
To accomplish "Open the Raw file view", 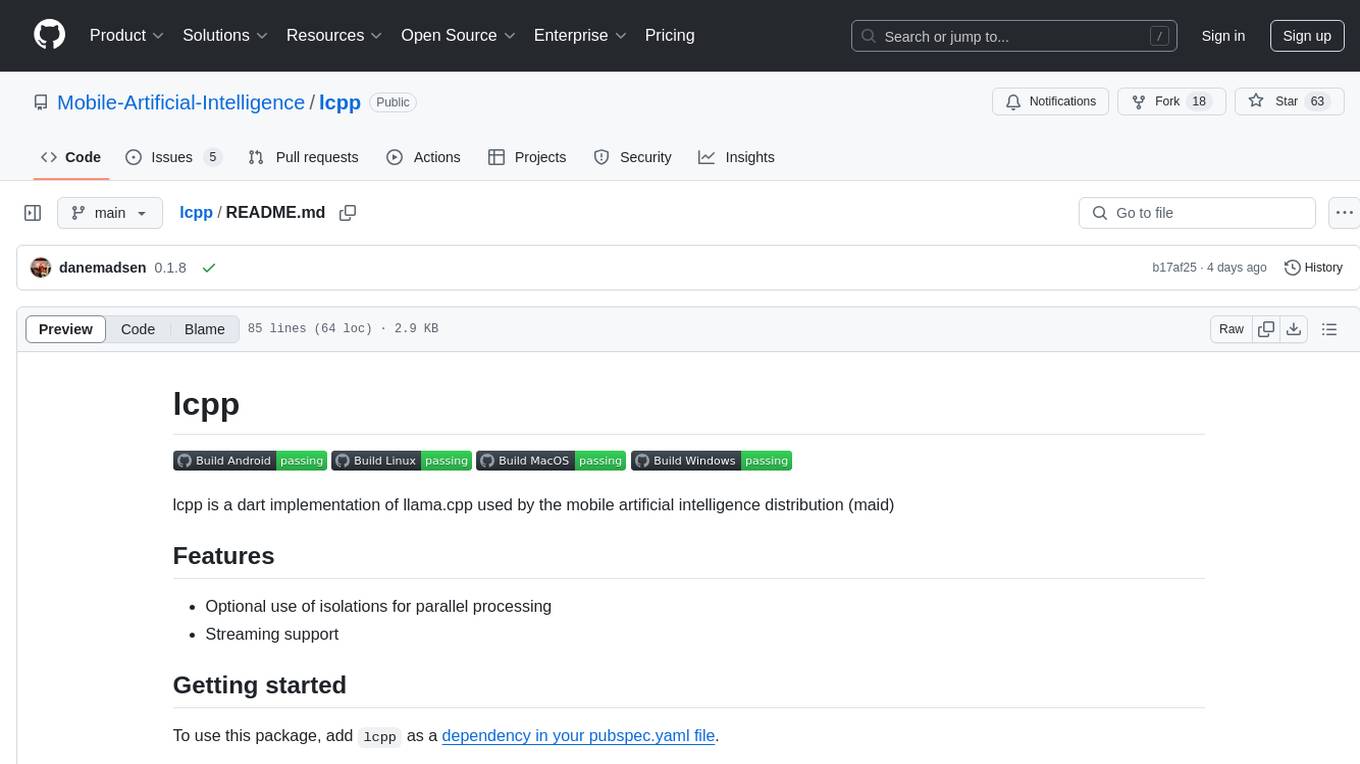I will point(1231,329).
